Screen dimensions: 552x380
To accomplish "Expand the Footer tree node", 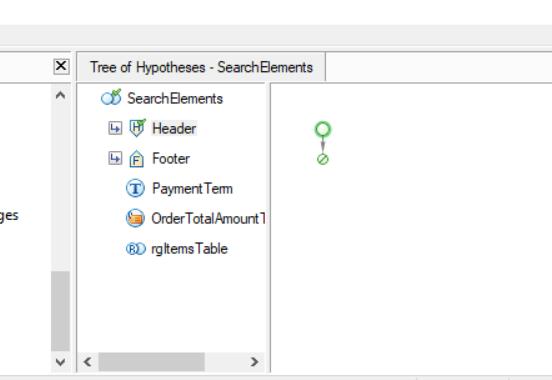I will pos(115,158).
